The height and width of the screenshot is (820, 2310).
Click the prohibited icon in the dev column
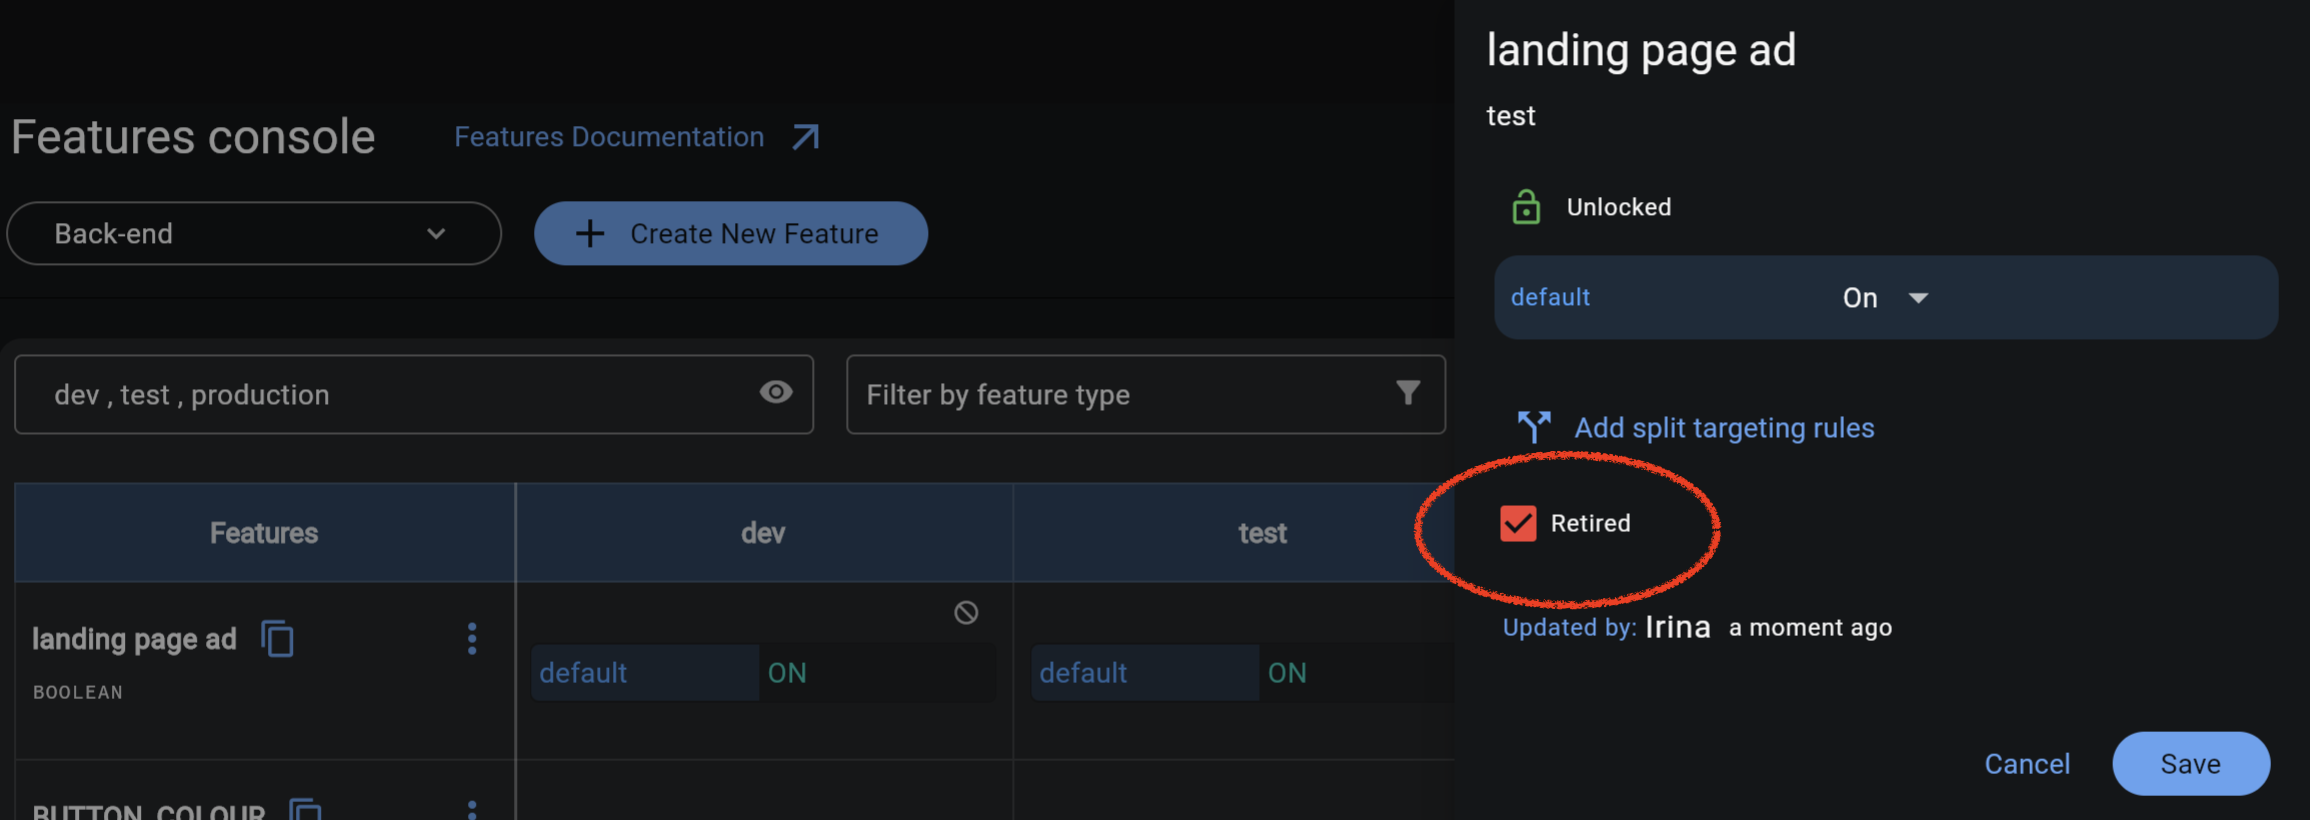tap(966, 612)
